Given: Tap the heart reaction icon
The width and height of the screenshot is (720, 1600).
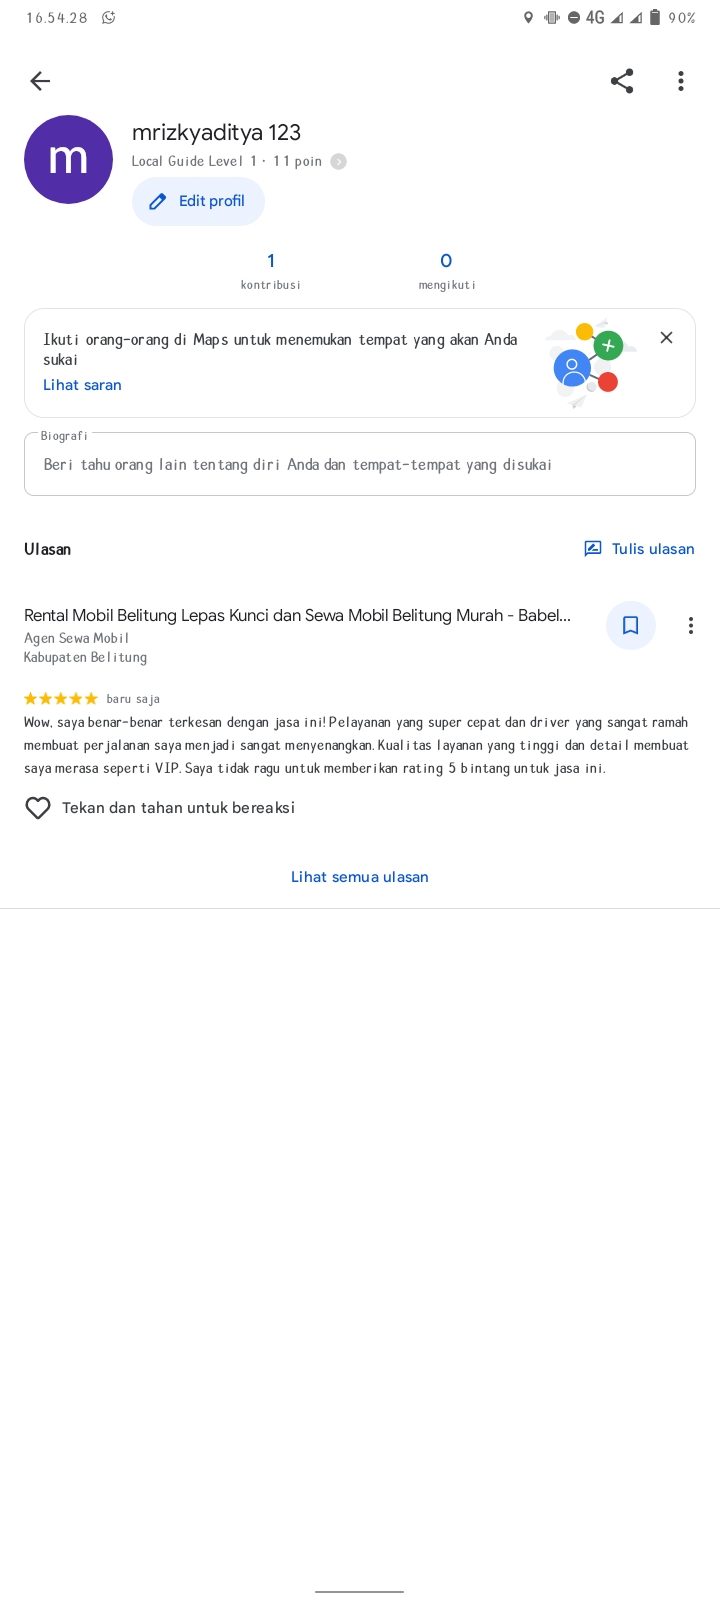Looking at the screenshot, I should pyautogui.click(x=38, y=808).
